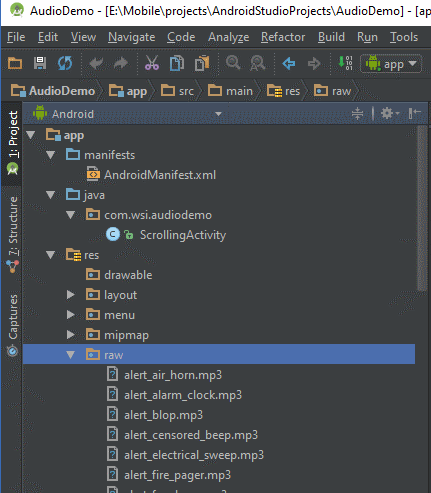The image size is (431, 493).
Task: Click the Hide panel icon
Action: [415, 113]
